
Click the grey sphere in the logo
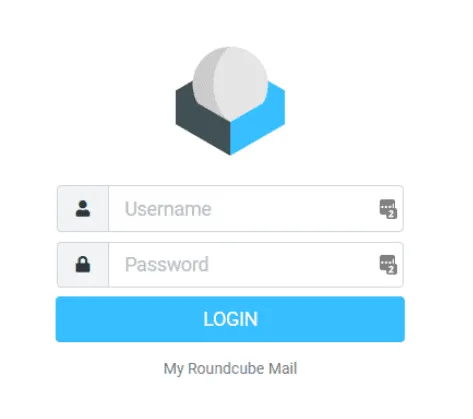(x=230, y=83)
